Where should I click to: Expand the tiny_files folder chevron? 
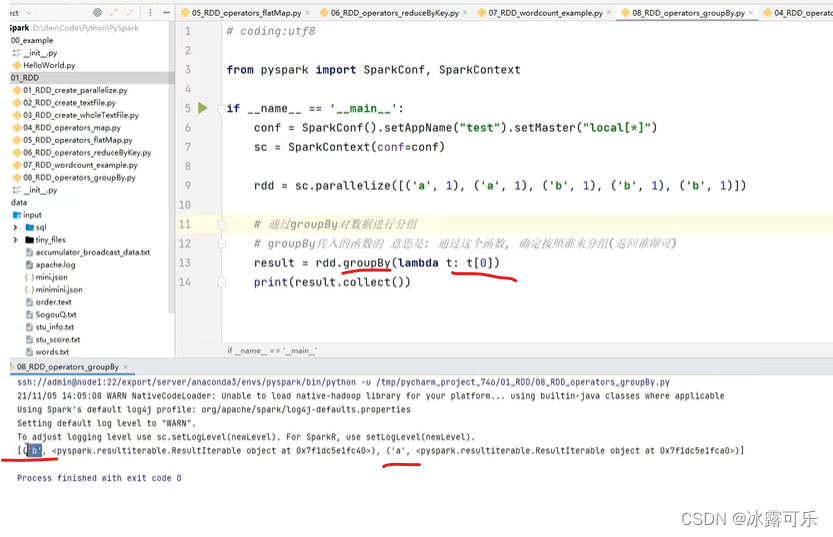(x=15, y=240)
